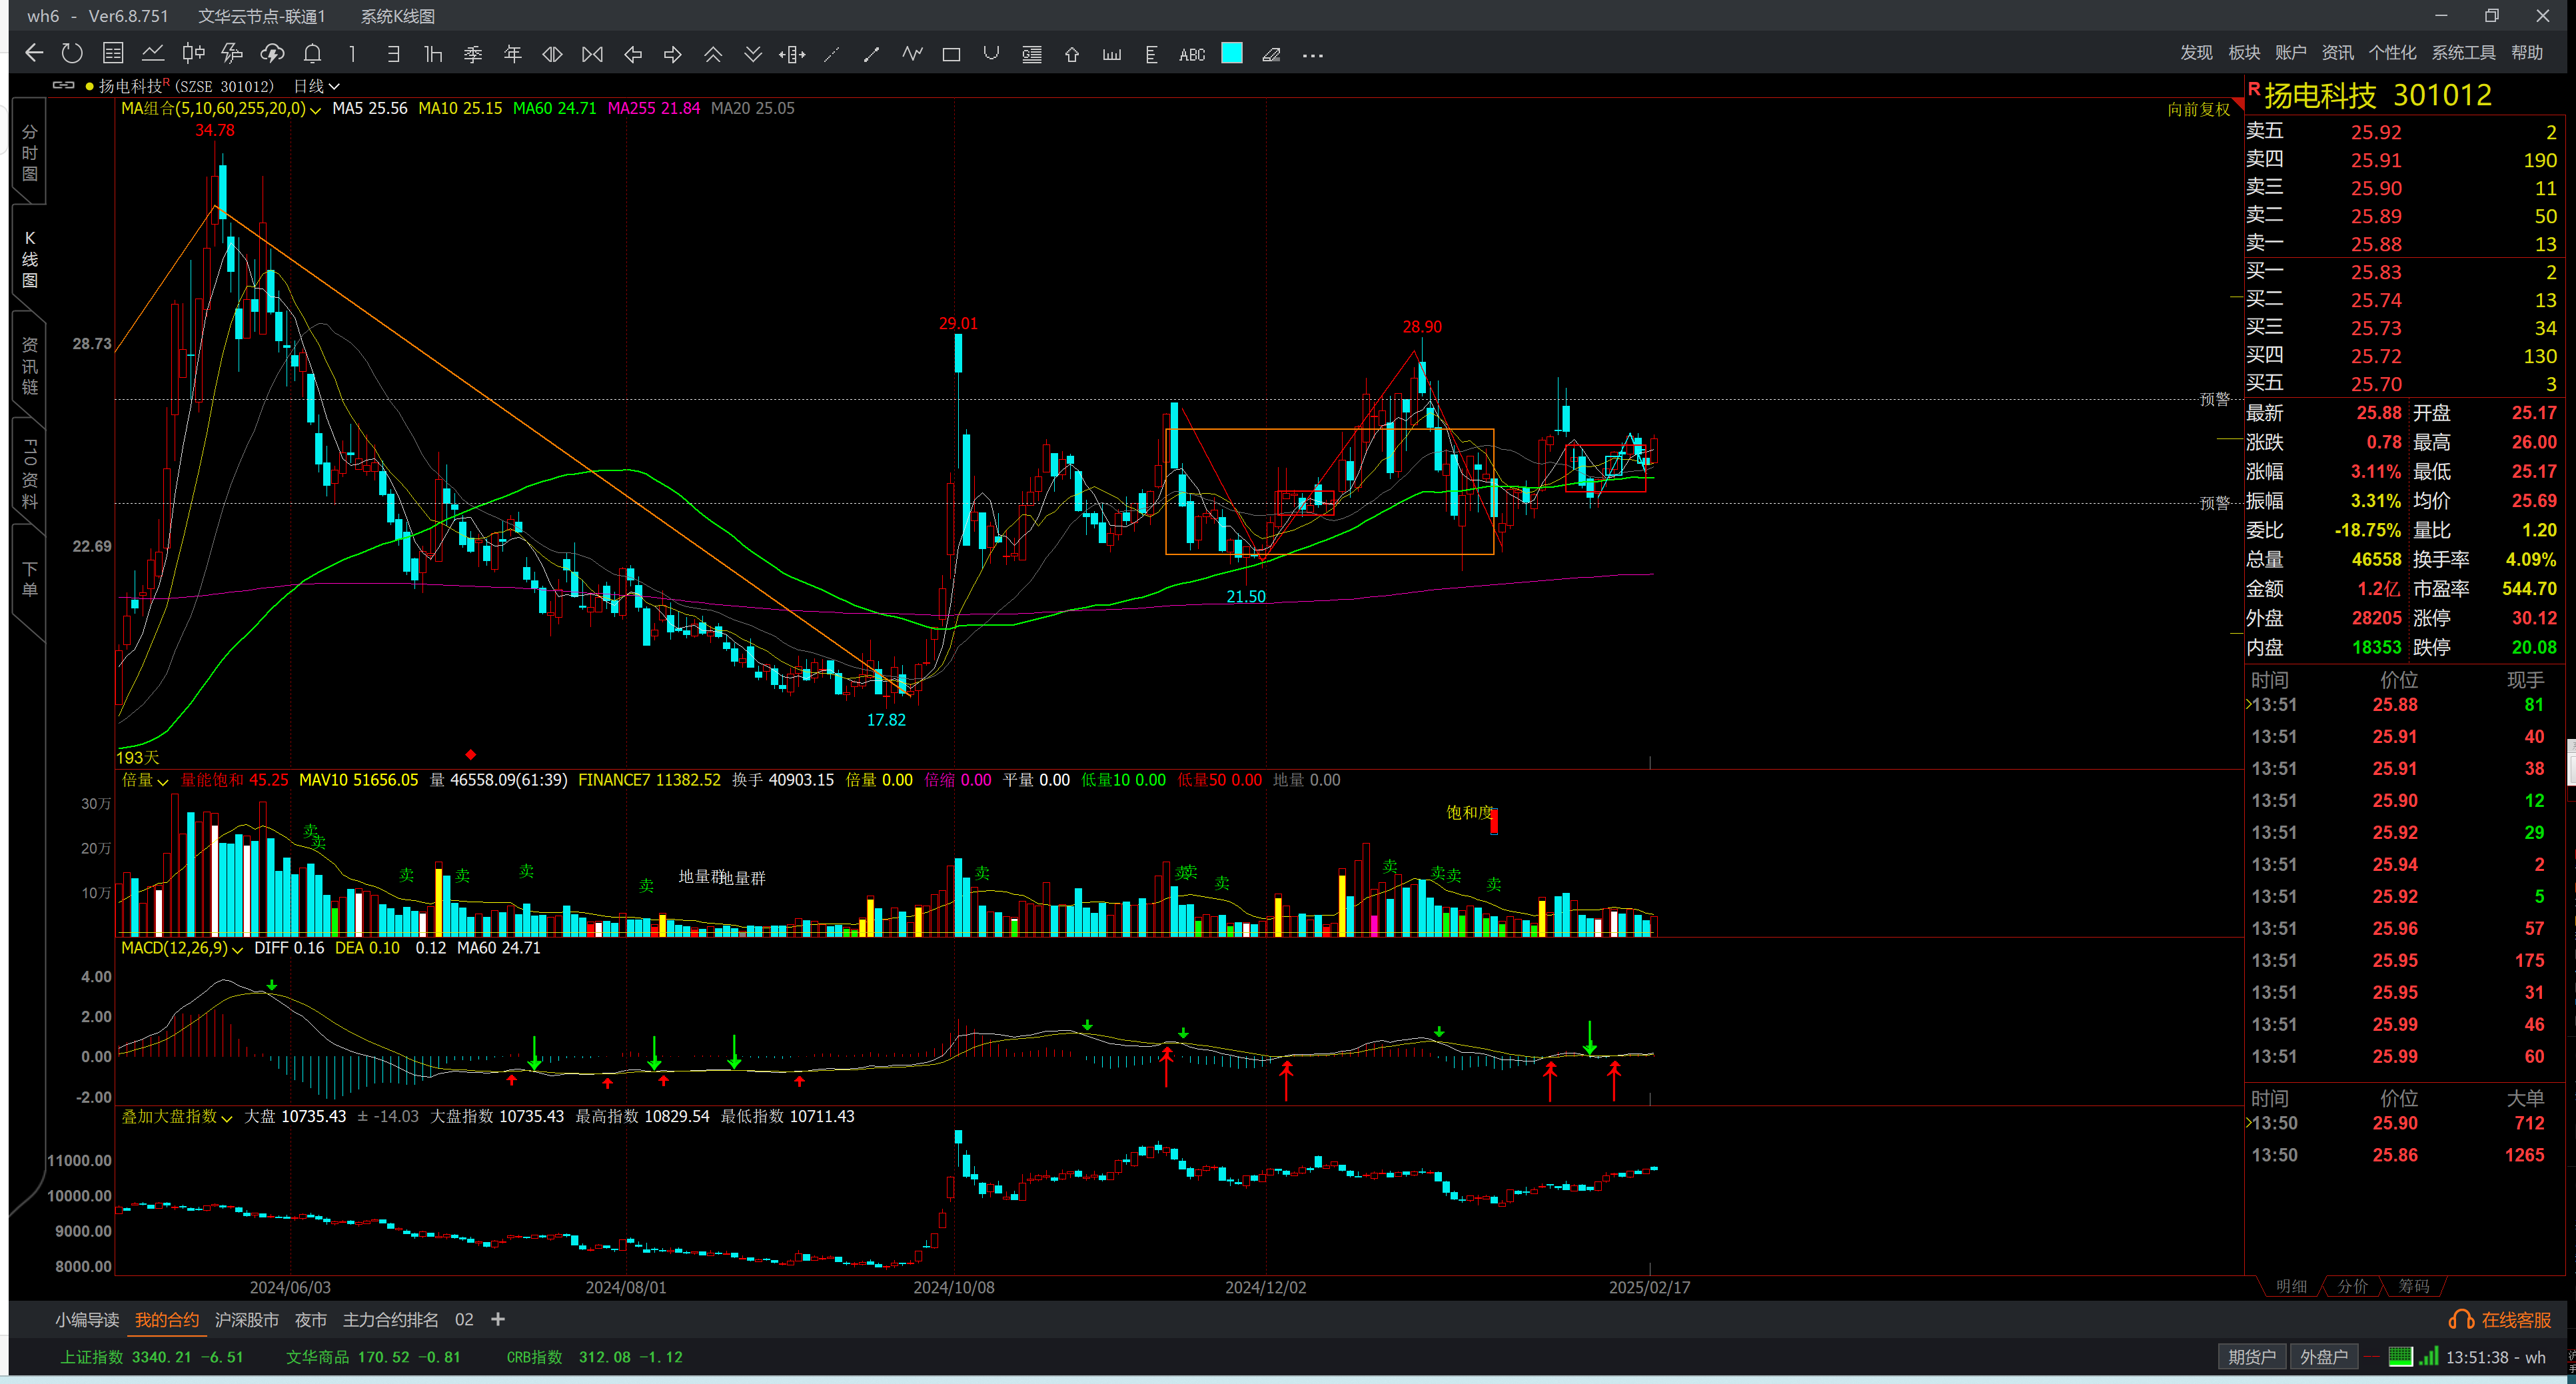Image resolution: width=2576 pixels, height=1384 pixels.
Task: Click the 期货户 account button
Action: 2252,1357
